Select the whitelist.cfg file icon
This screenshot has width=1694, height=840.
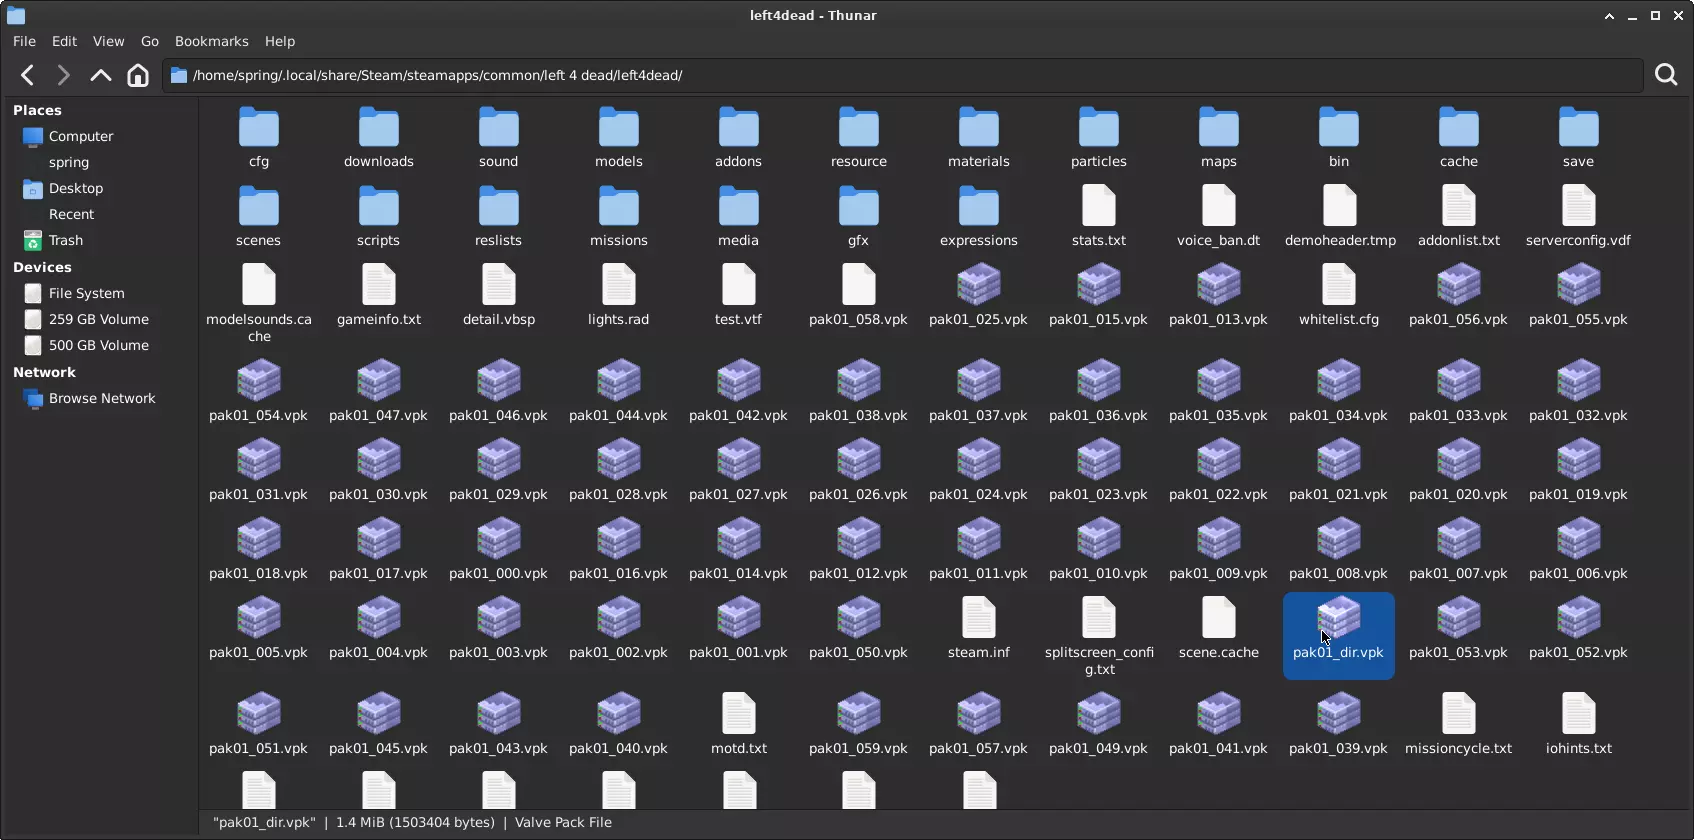pos(1339,285)
